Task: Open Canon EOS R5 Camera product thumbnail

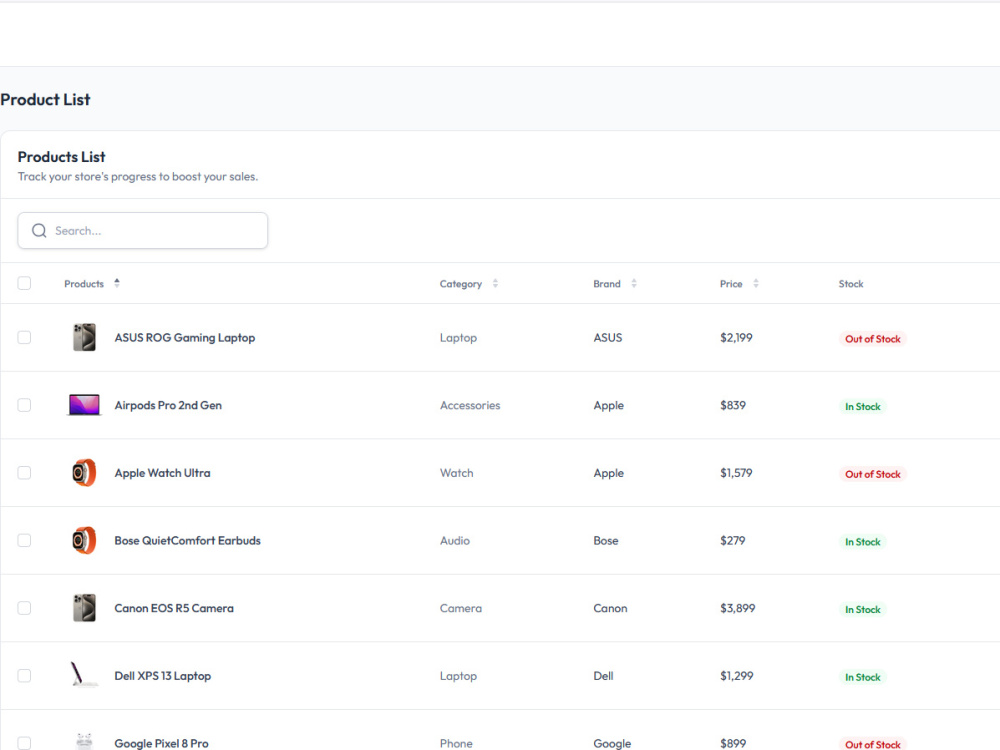Action: coord(84,608)
